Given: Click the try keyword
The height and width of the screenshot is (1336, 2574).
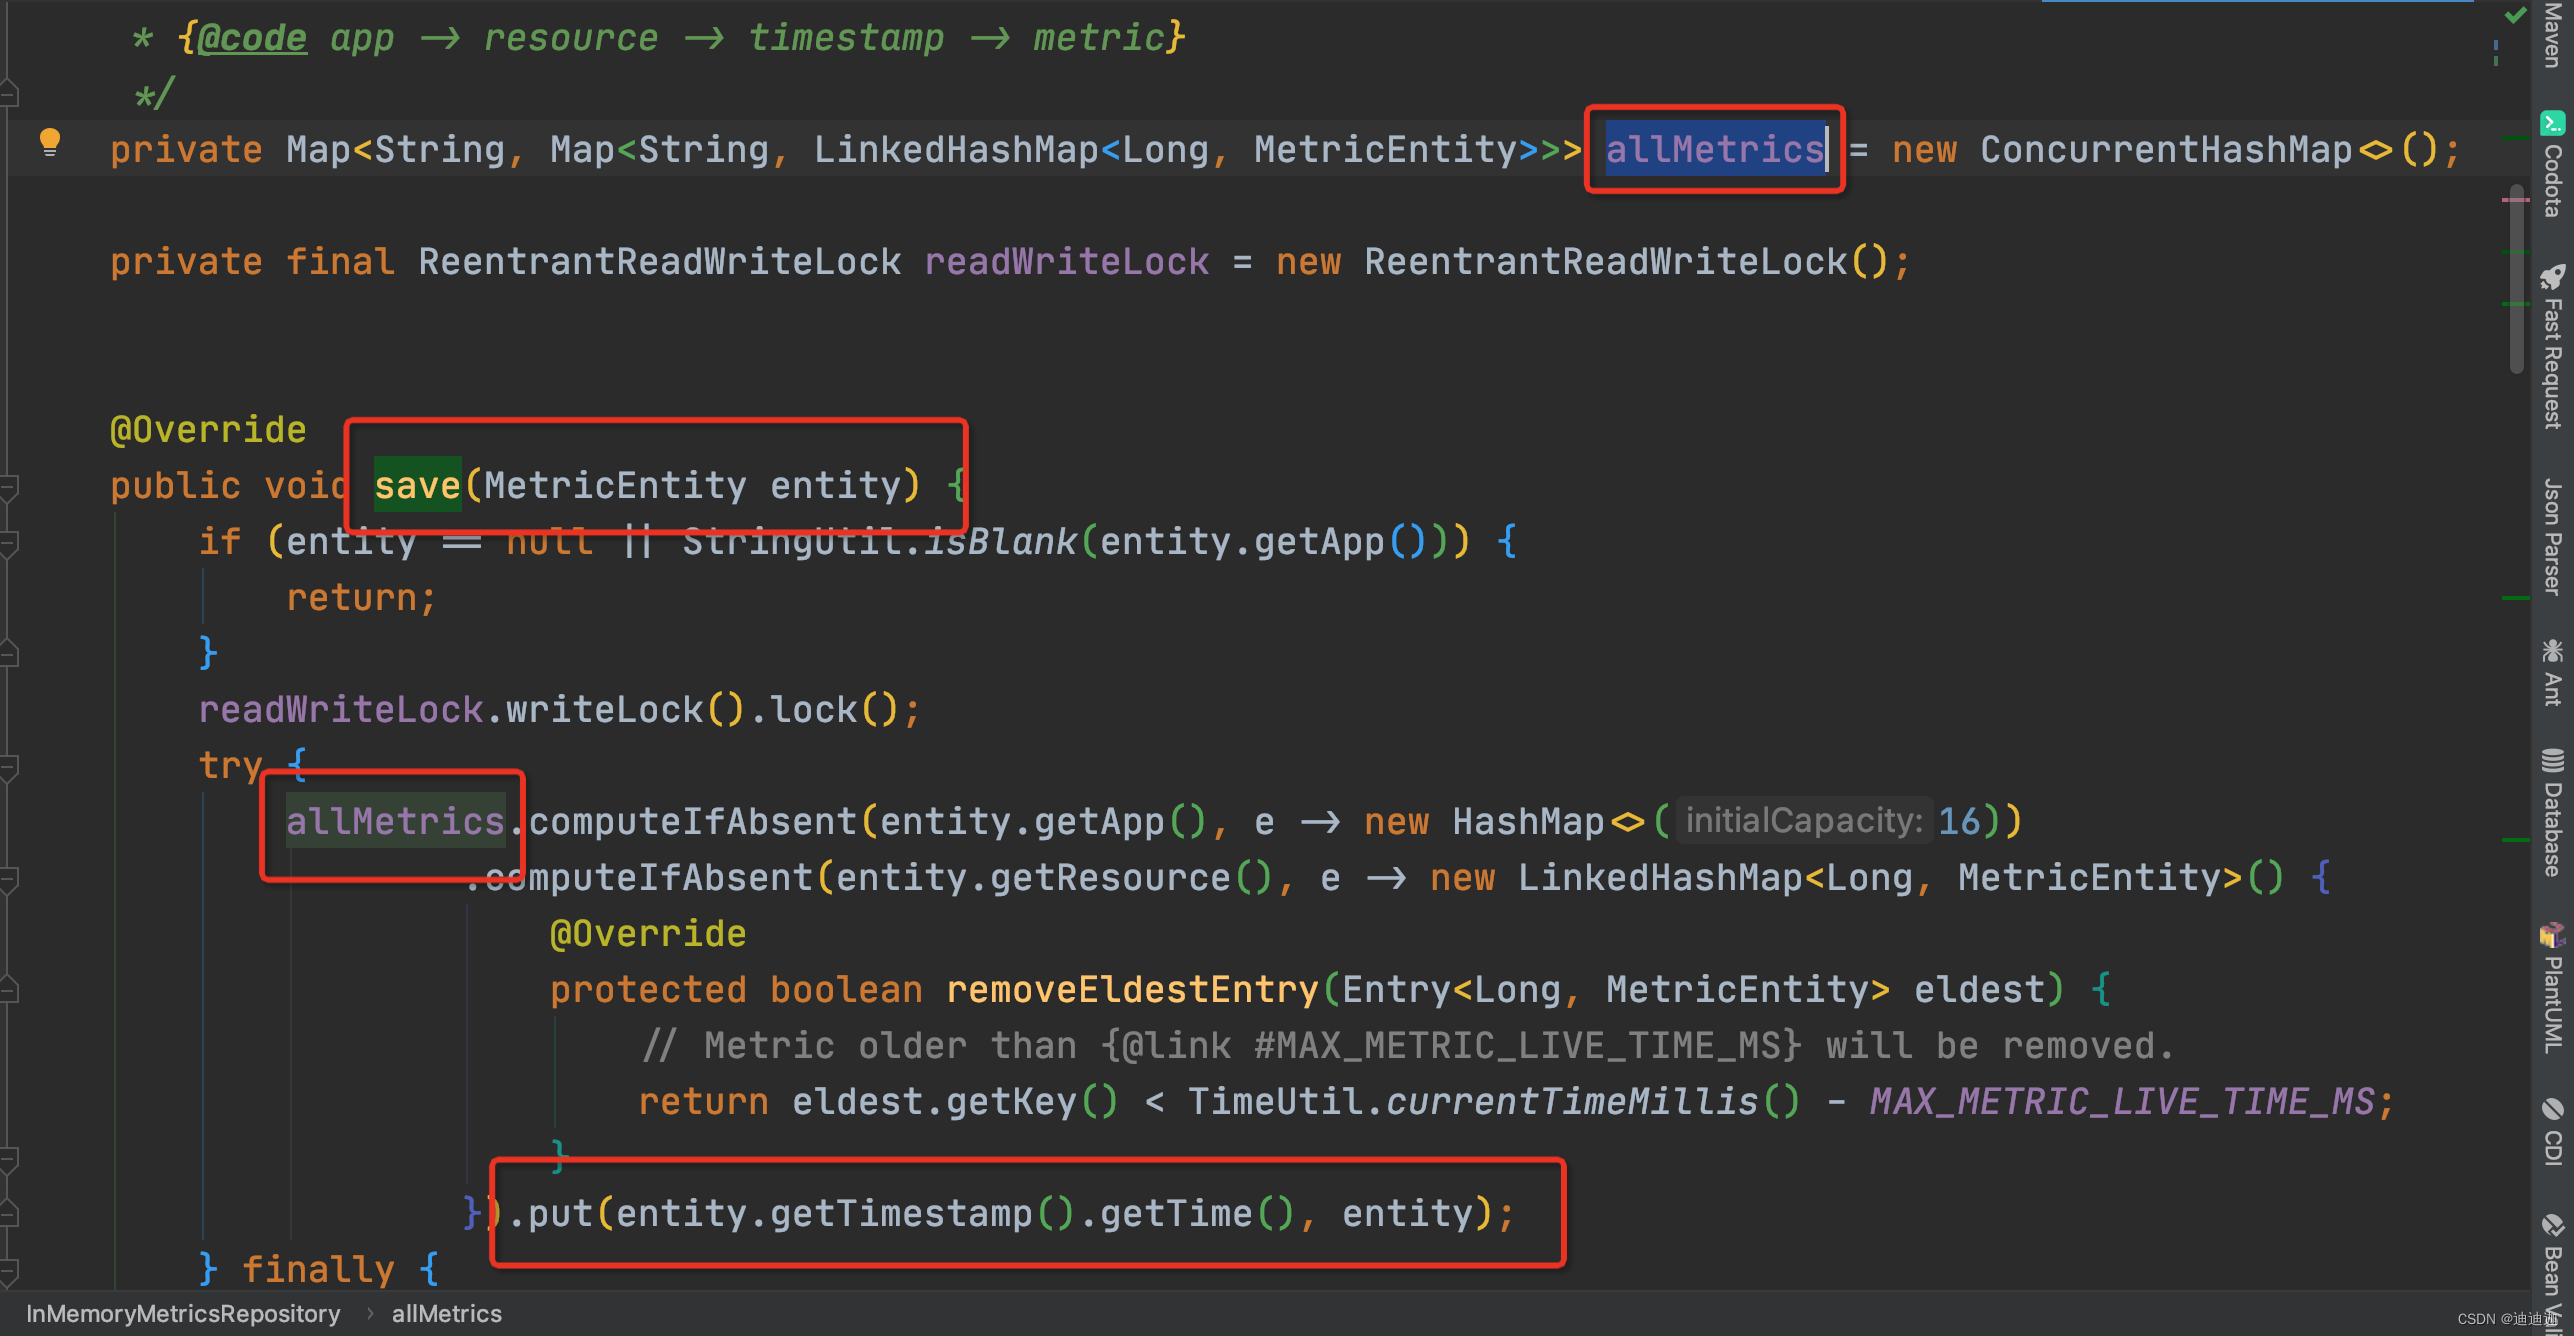Looking at the screenshot, I should pyautogui.click(x=230, y=766).
